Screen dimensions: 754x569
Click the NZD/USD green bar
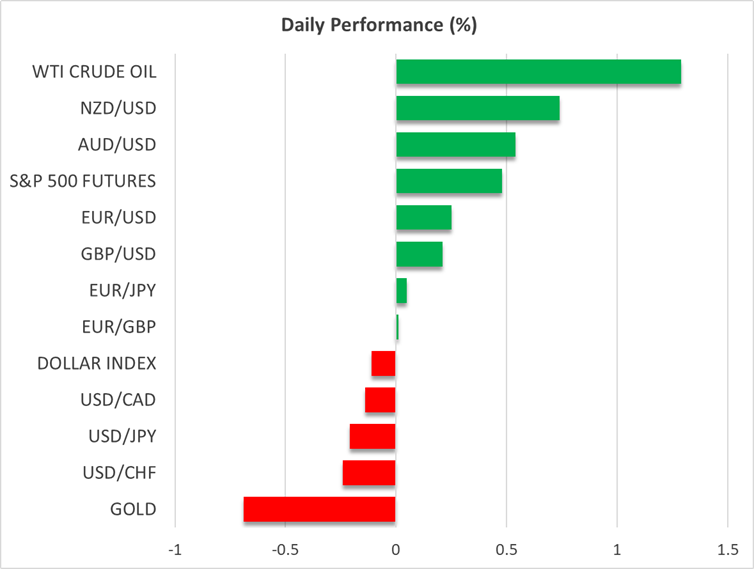(x=477, y=108)
